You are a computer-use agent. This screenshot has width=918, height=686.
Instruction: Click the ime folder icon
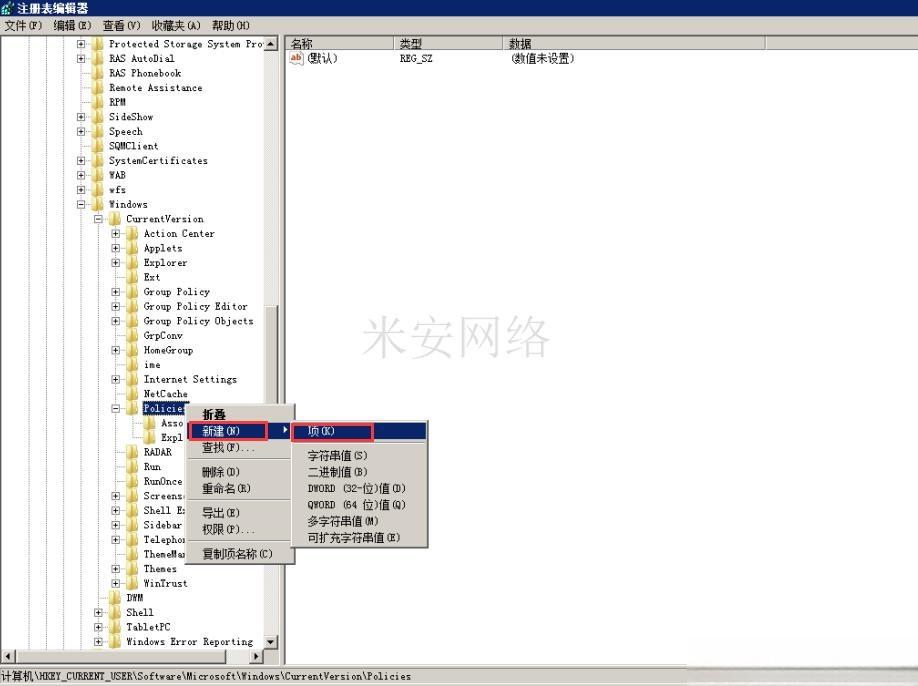tap(133, 365)
